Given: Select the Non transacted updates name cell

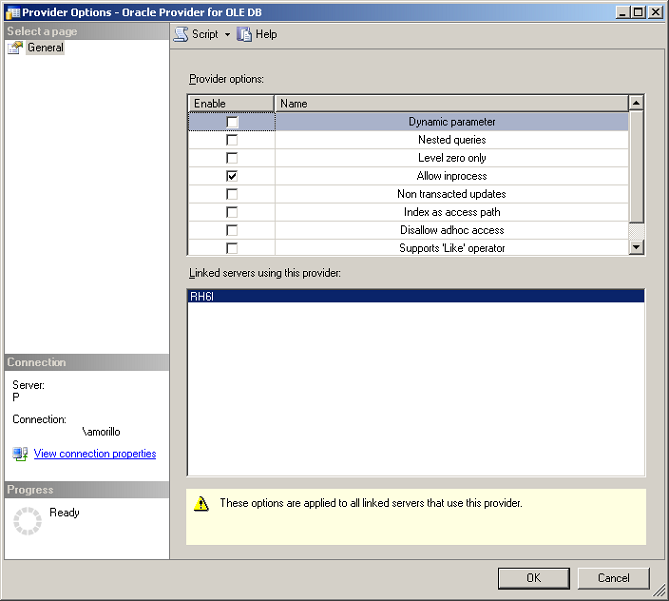Looking at the screenshot, I should [x=452, y=194].
